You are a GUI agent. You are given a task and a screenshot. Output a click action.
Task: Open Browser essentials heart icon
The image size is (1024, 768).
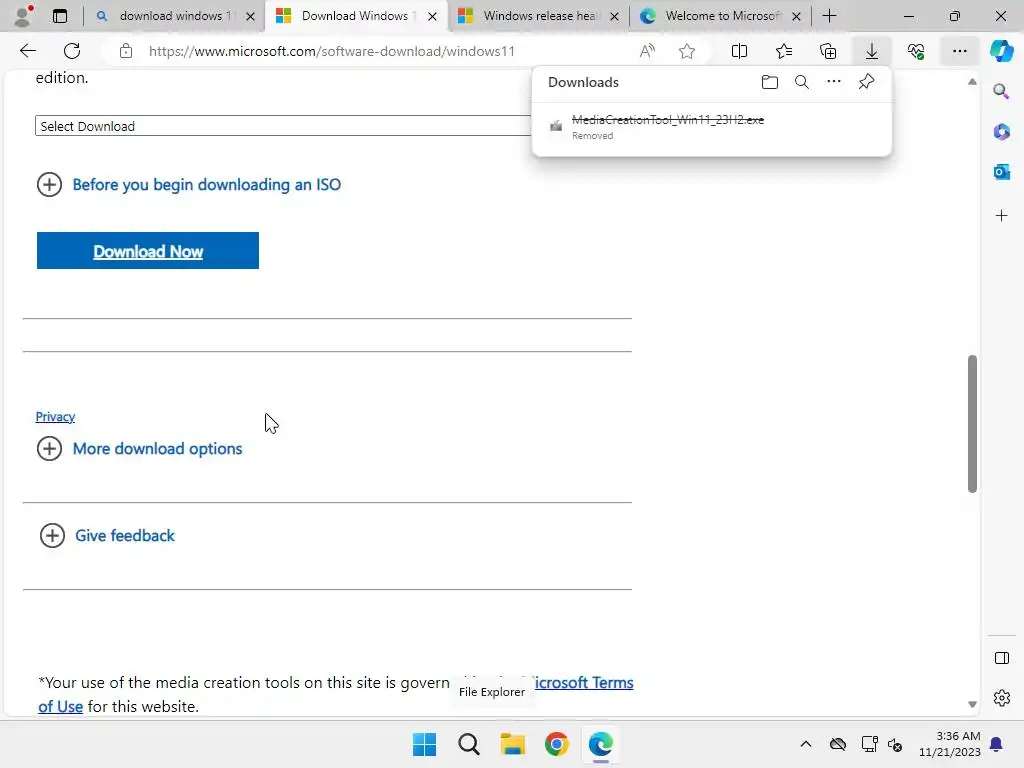click(x=916, y=51)
